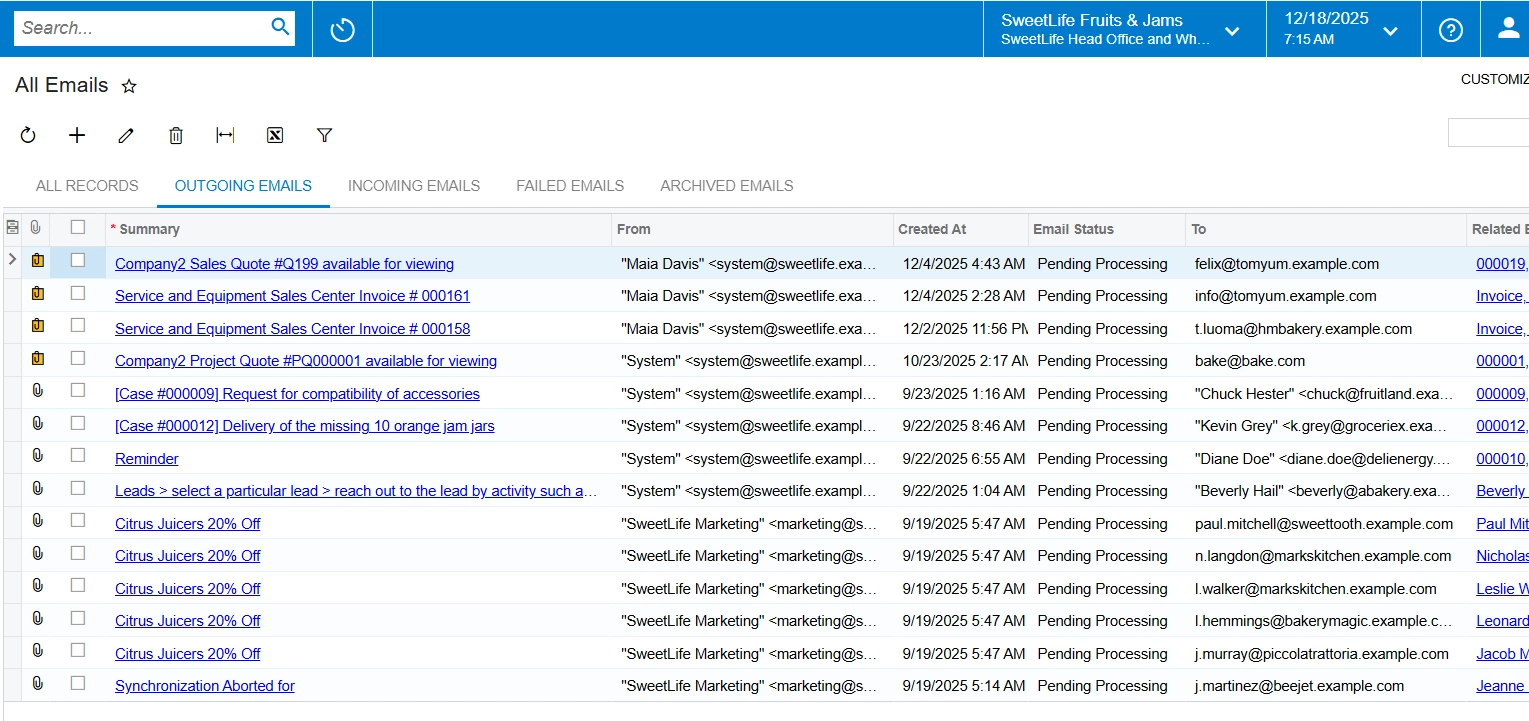Click paperclip icon in Synchronization Aborted row
This screenshot has height=721, width=1529.
[37, 683]
